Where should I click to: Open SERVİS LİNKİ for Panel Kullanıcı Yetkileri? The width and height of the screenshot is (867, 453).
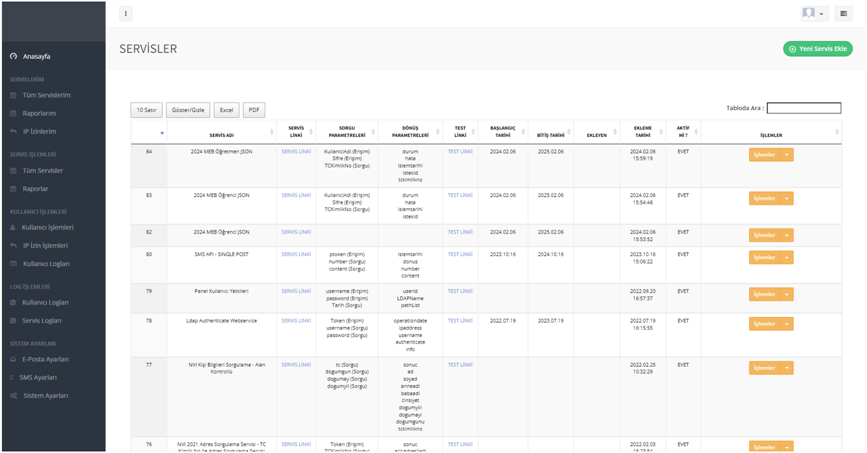click(296, 291)
